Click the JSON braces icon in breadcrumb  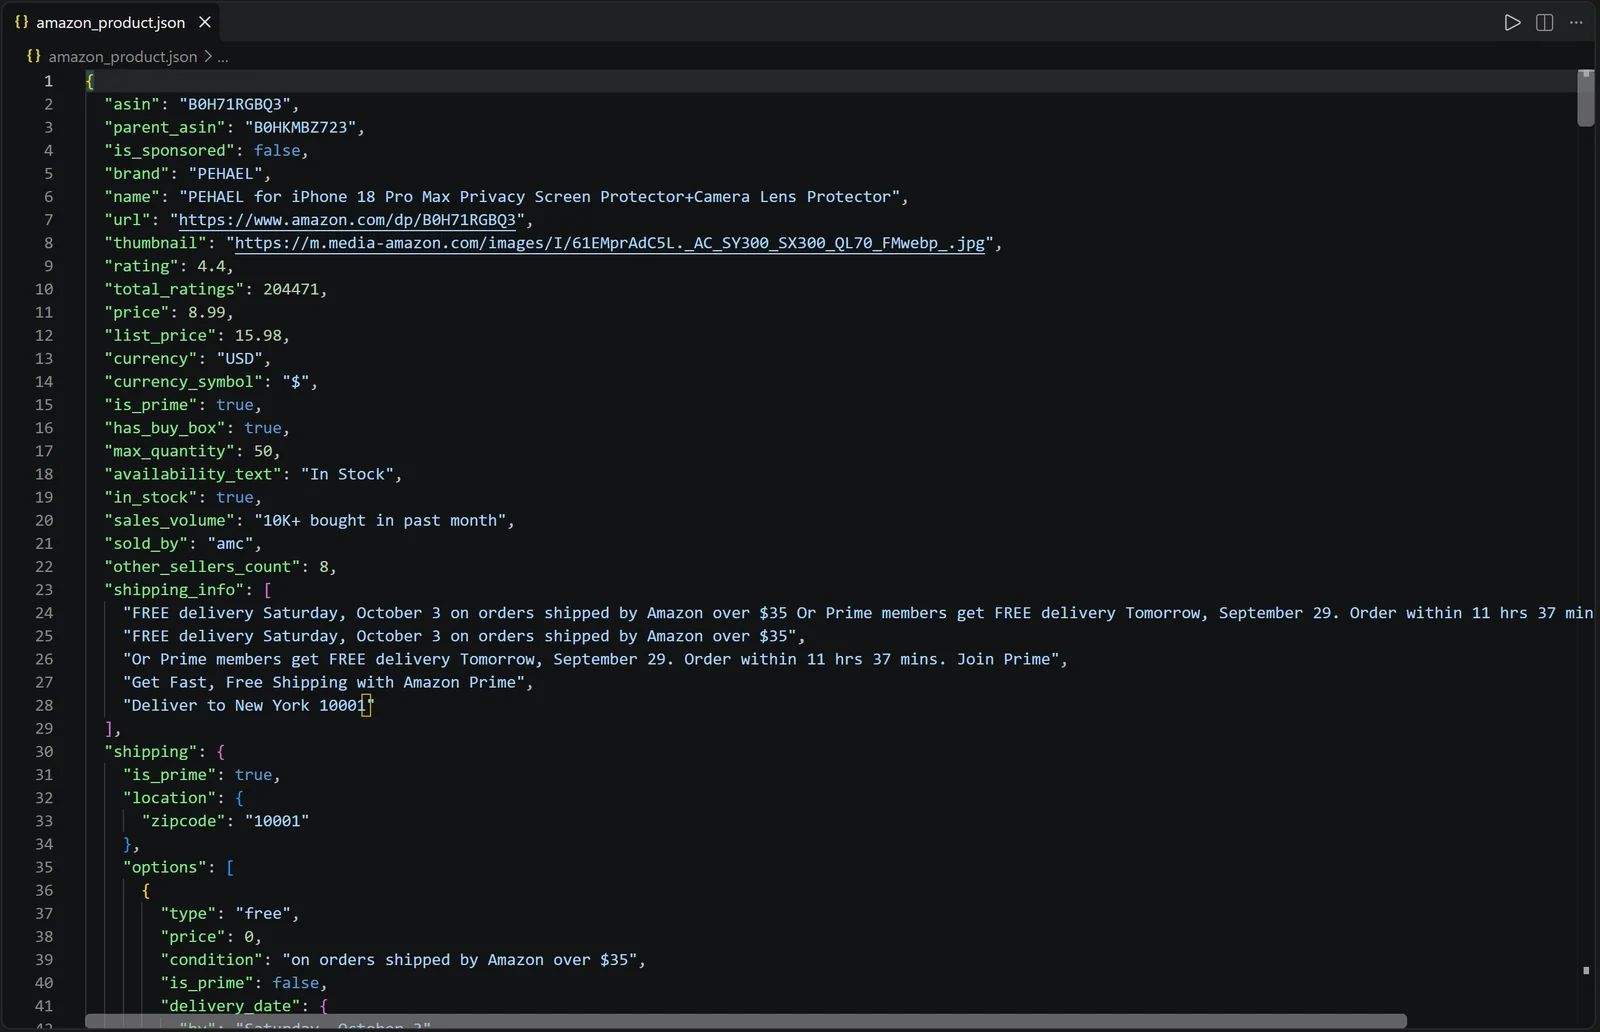(x=34, y=56)
